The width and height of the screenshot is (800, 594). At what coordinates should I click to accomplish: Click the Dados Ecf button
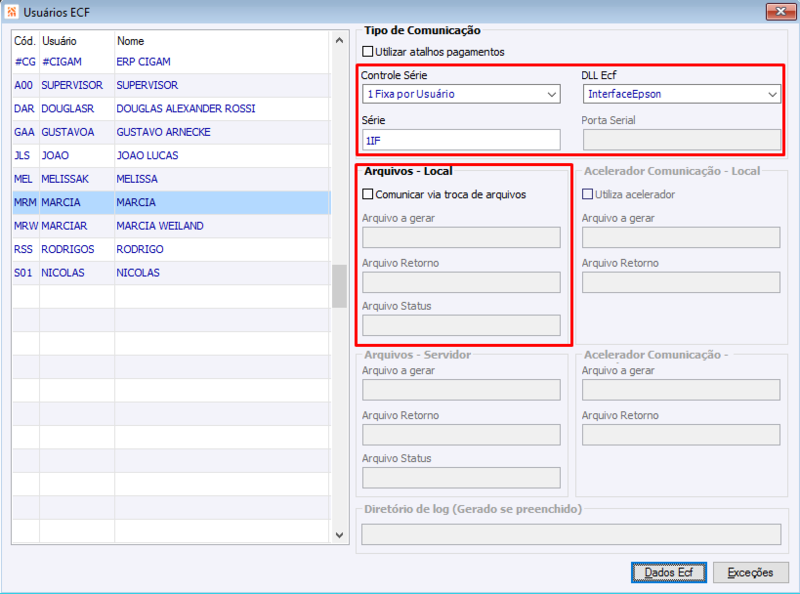668,572
